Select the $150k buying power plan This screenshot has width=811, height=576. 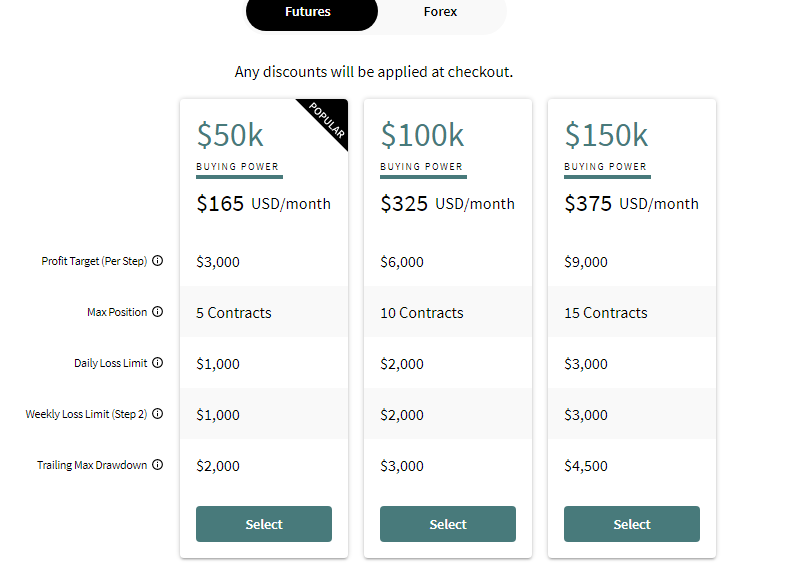[x=632, y=524]
